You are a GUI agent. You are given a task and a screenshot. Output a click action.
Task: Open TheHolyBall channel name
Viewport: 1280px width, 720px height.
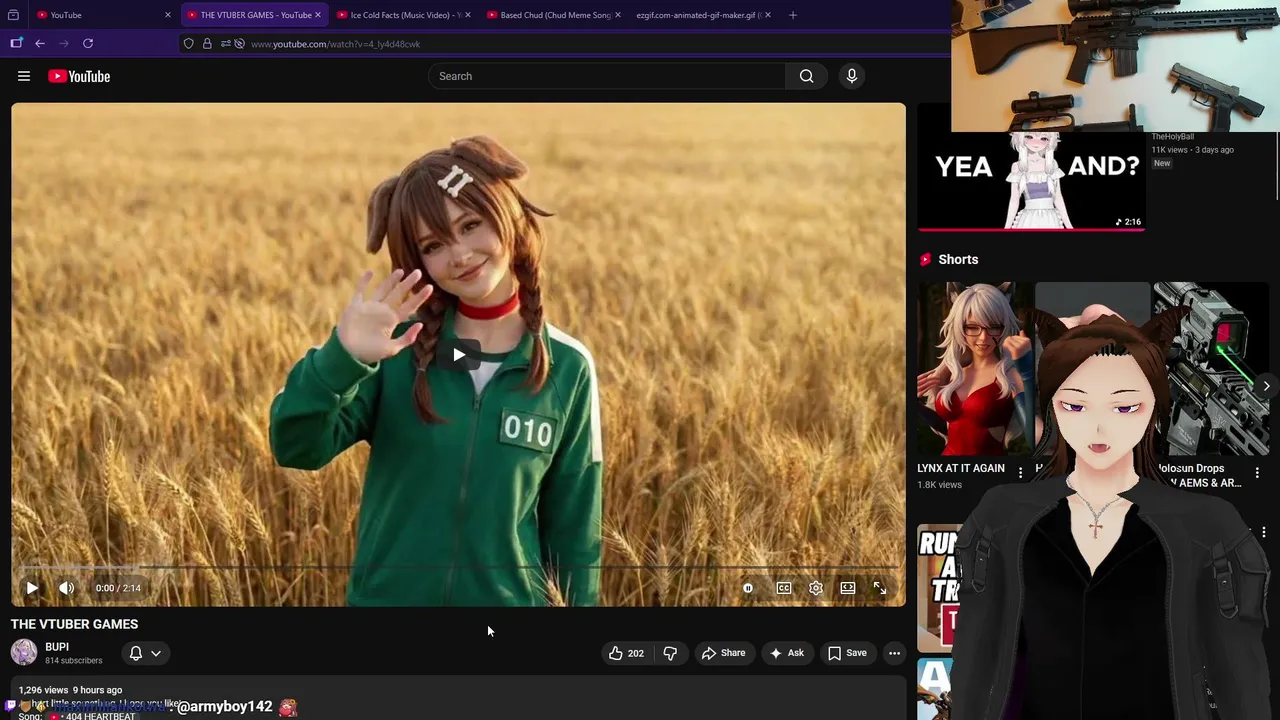(x=1172, y=137)
